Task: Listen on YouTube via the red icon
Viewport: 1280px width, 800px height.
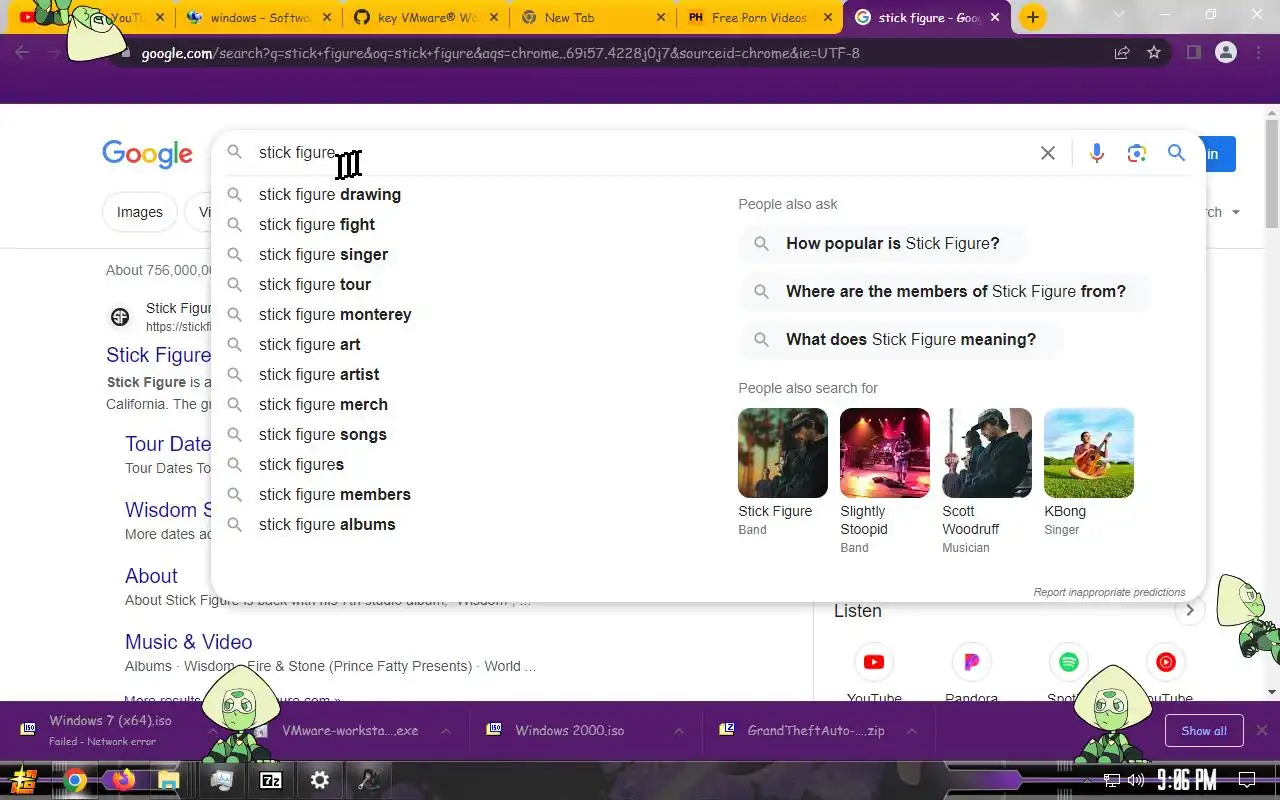Action: [874, 662]
